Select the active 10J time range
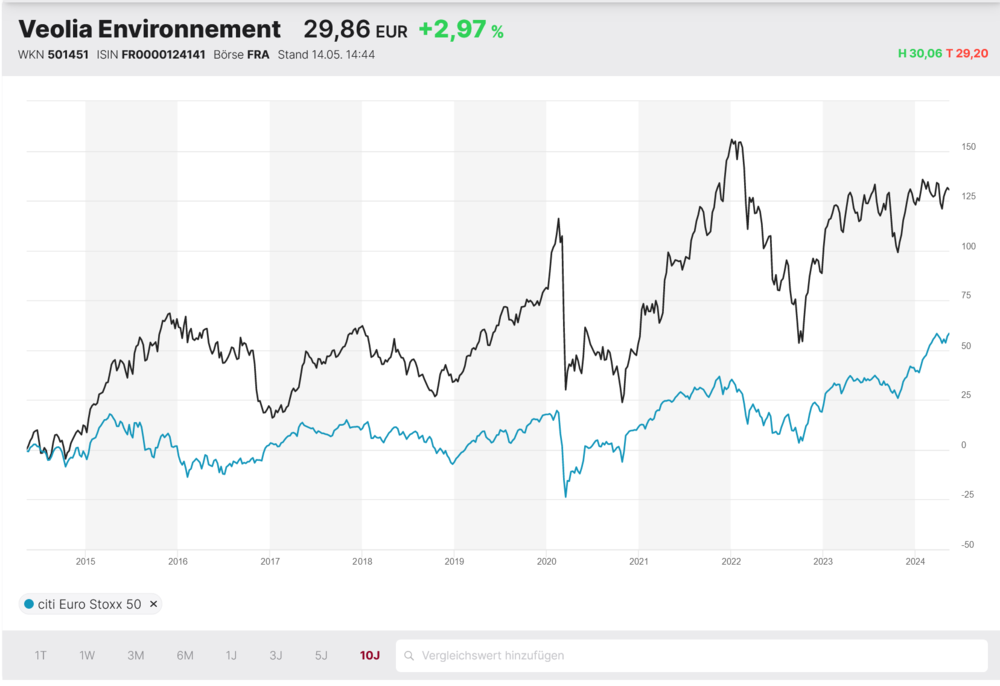 (x=369, y=655)
